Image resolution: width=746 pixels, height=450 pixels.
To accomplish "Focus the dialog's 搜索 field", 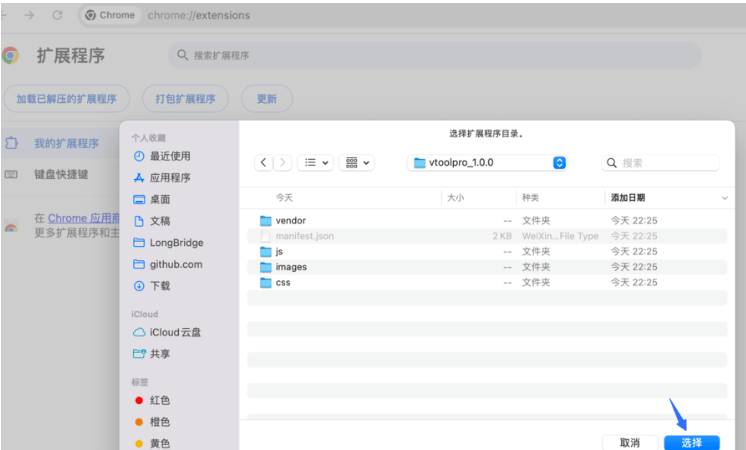I will tap(660, 163).
